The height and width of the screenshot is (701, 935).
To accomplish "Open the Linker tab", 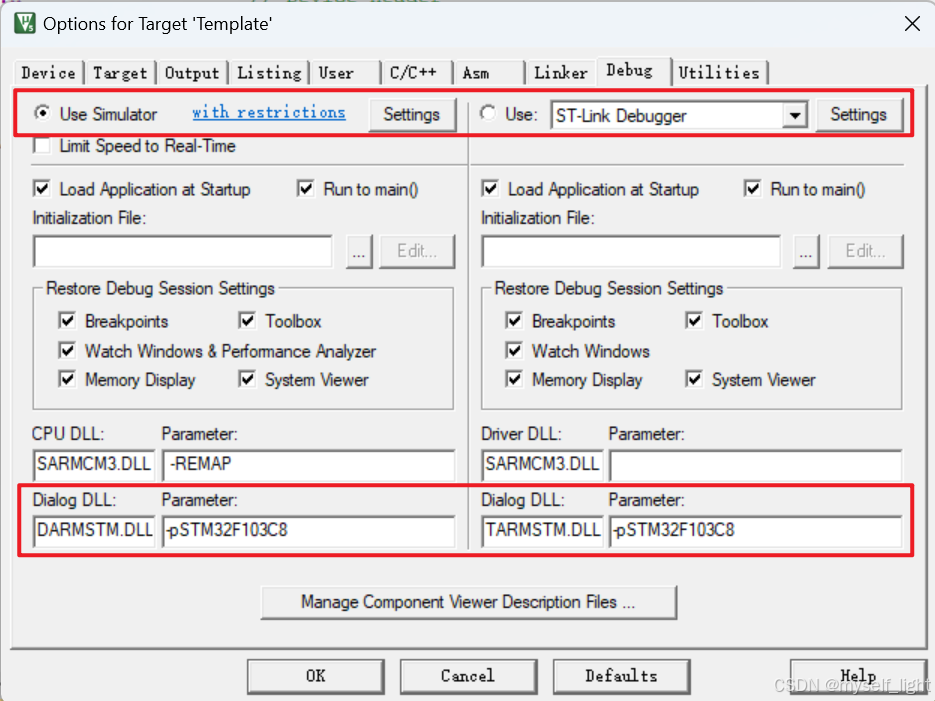I will [x=560, y=73].
